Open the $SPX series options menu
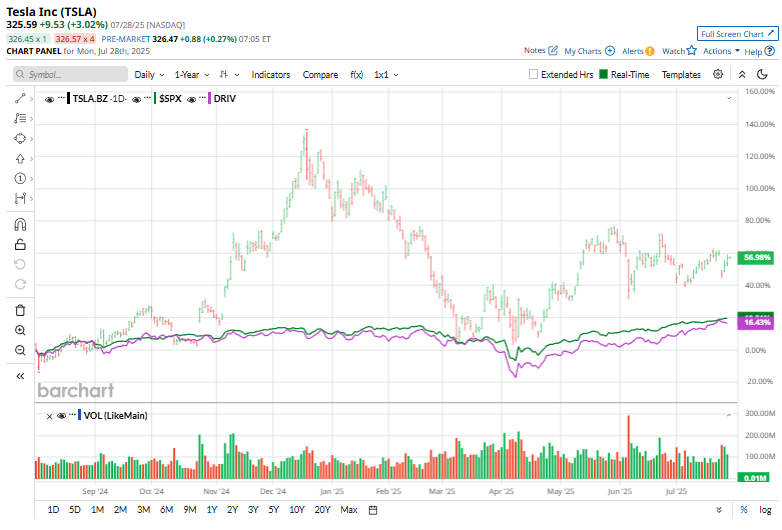The width and height of the screenshot is (782, 530). (147, 98)
